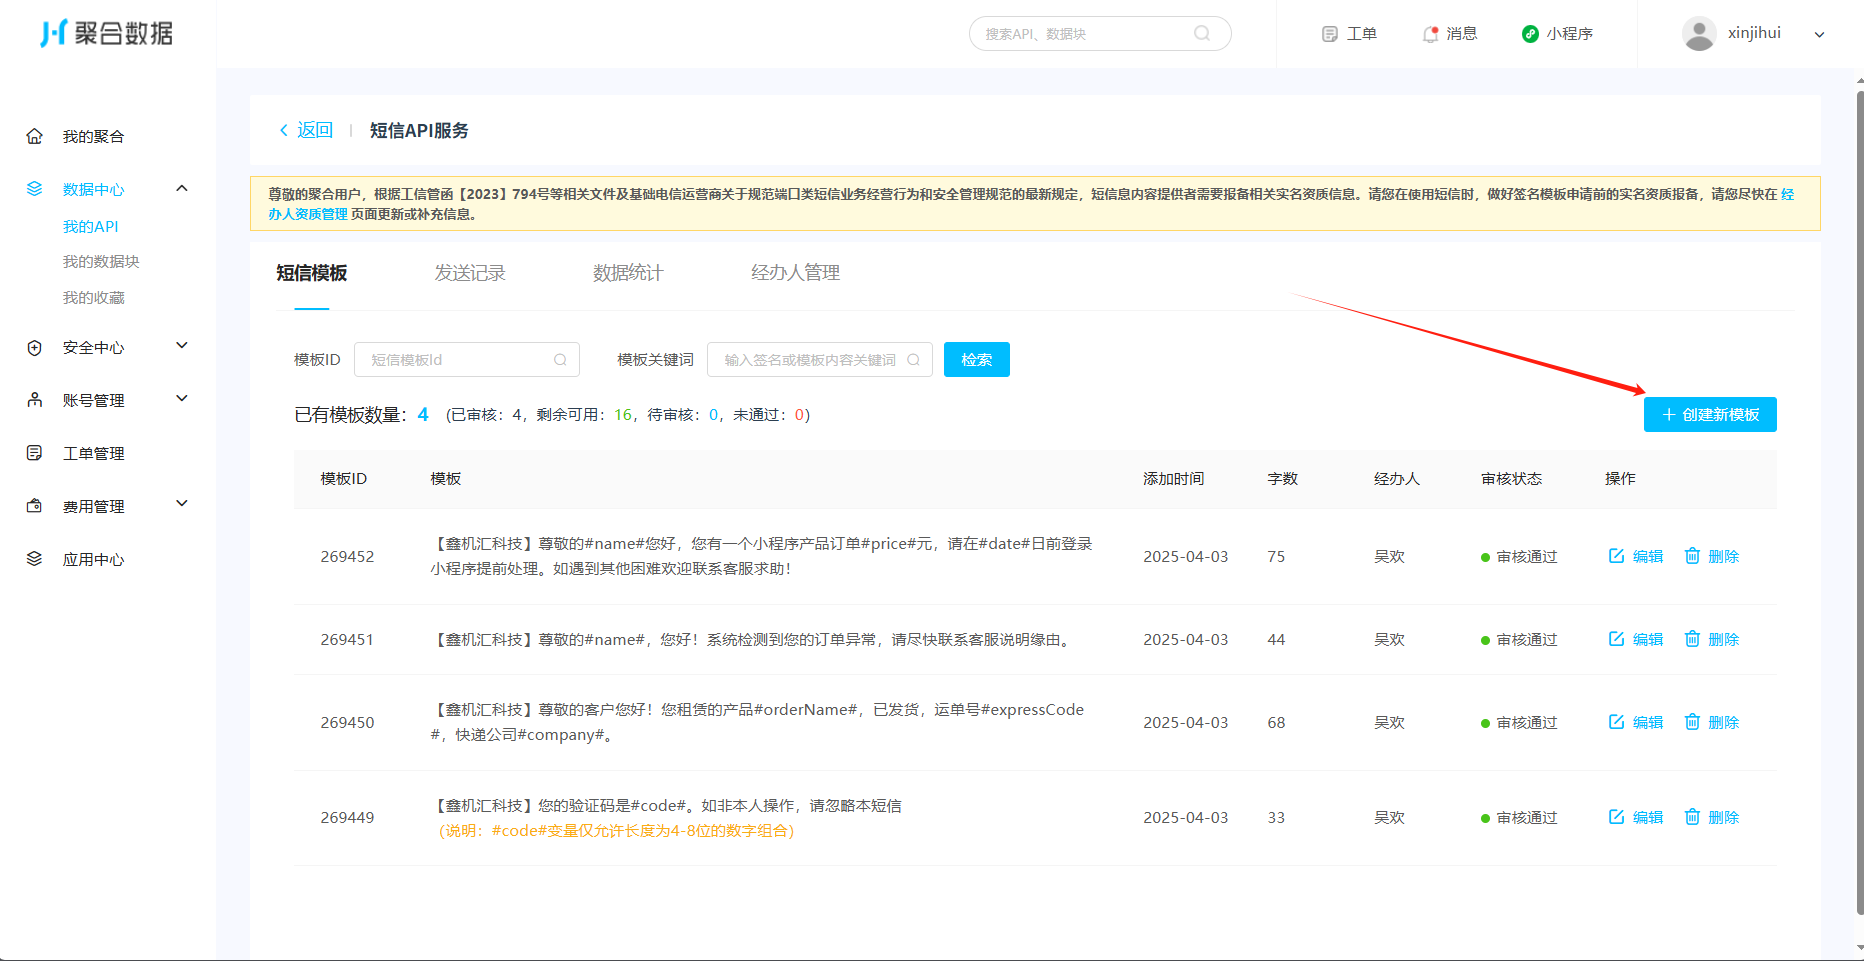1864x961 pixels.
Task: Click template ID 269451 cell
Action: click(347, 639)
